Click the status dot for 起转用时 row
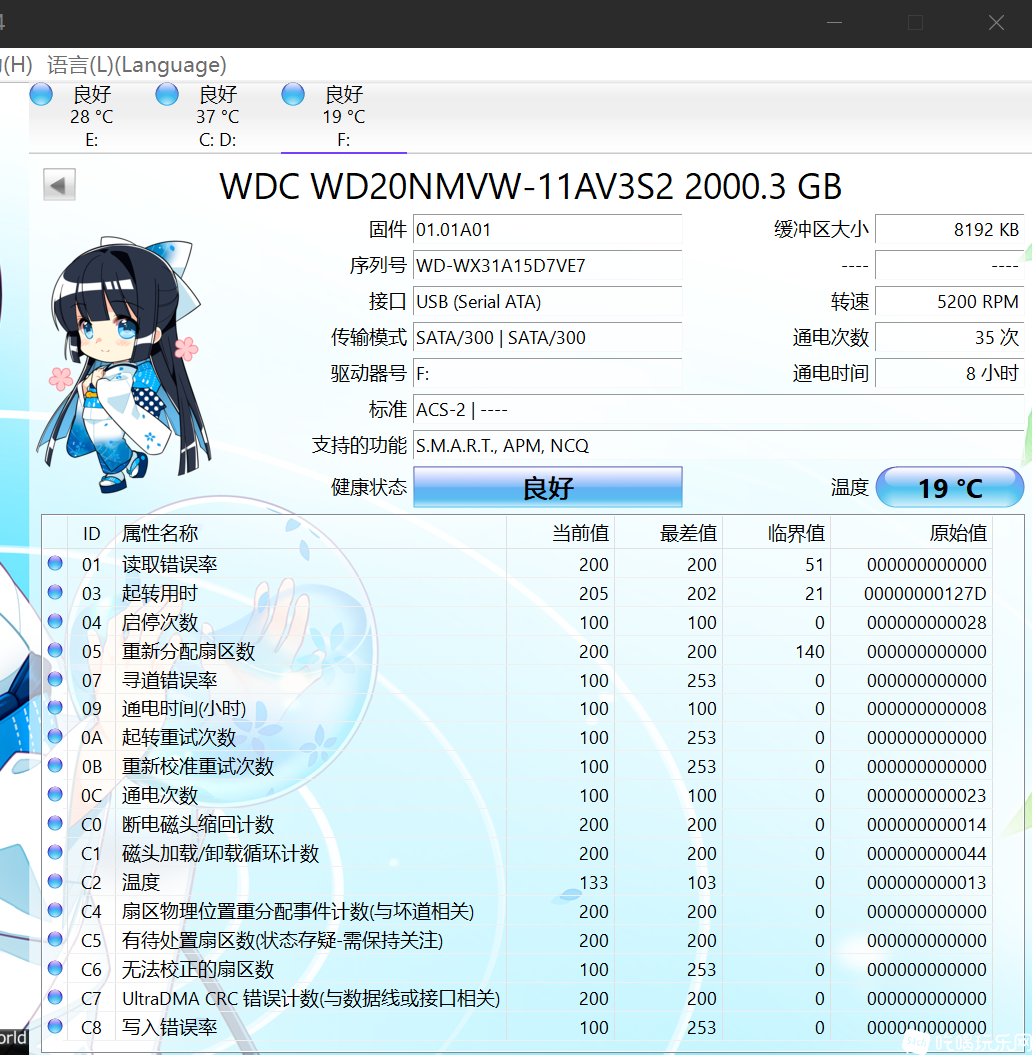Viewport: 1032px width, 1055px height. tap(55, 592)
